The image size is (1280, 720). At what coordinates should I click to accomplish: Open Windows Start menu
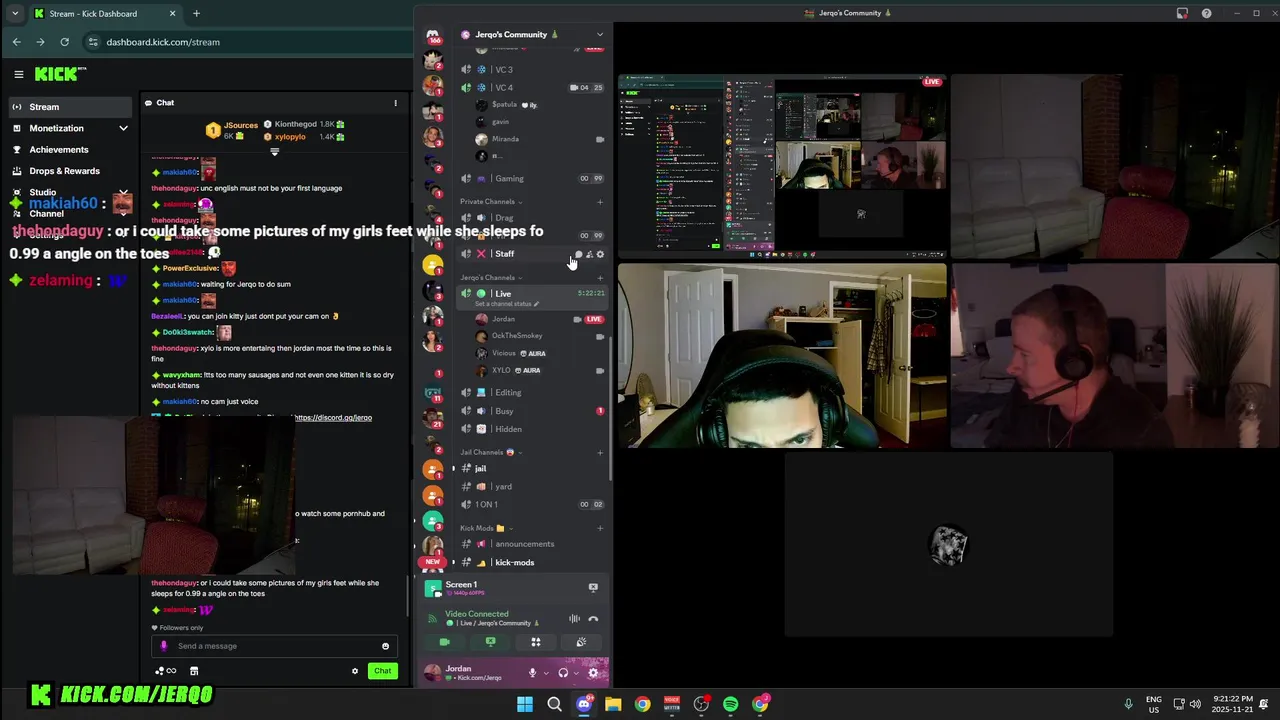tap(525, 704)
